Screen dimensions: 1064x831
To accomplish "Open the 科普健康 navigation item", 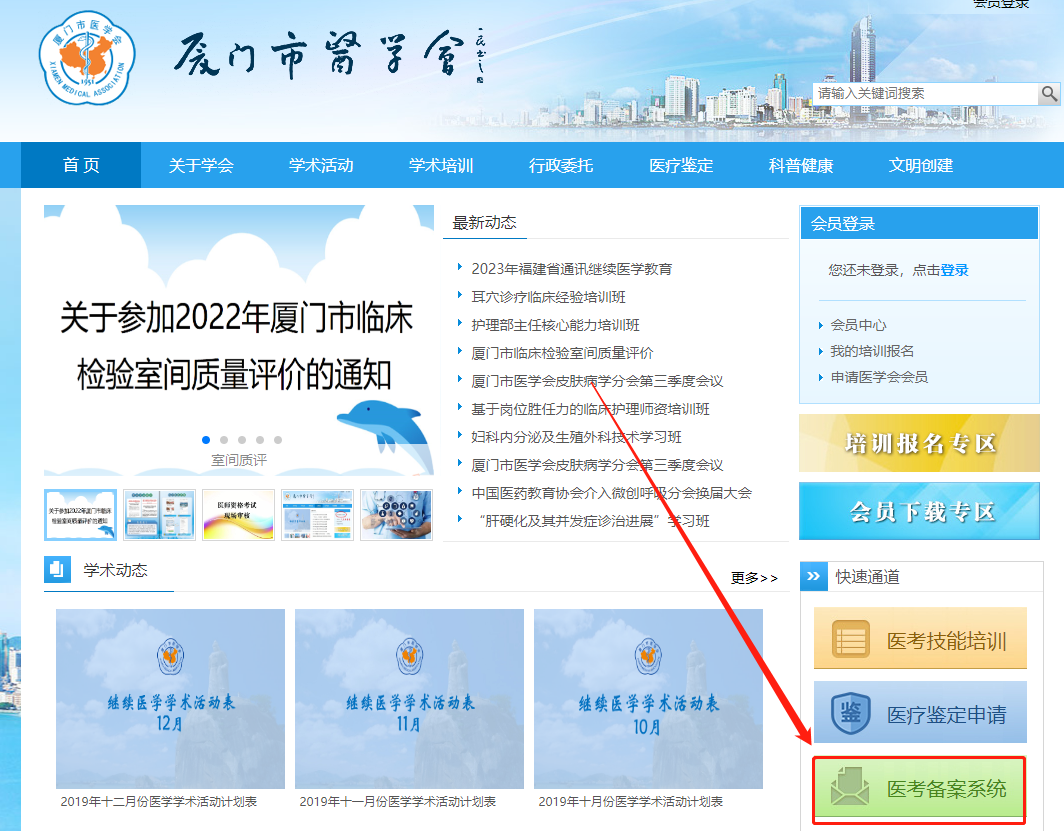I will 801,165.
